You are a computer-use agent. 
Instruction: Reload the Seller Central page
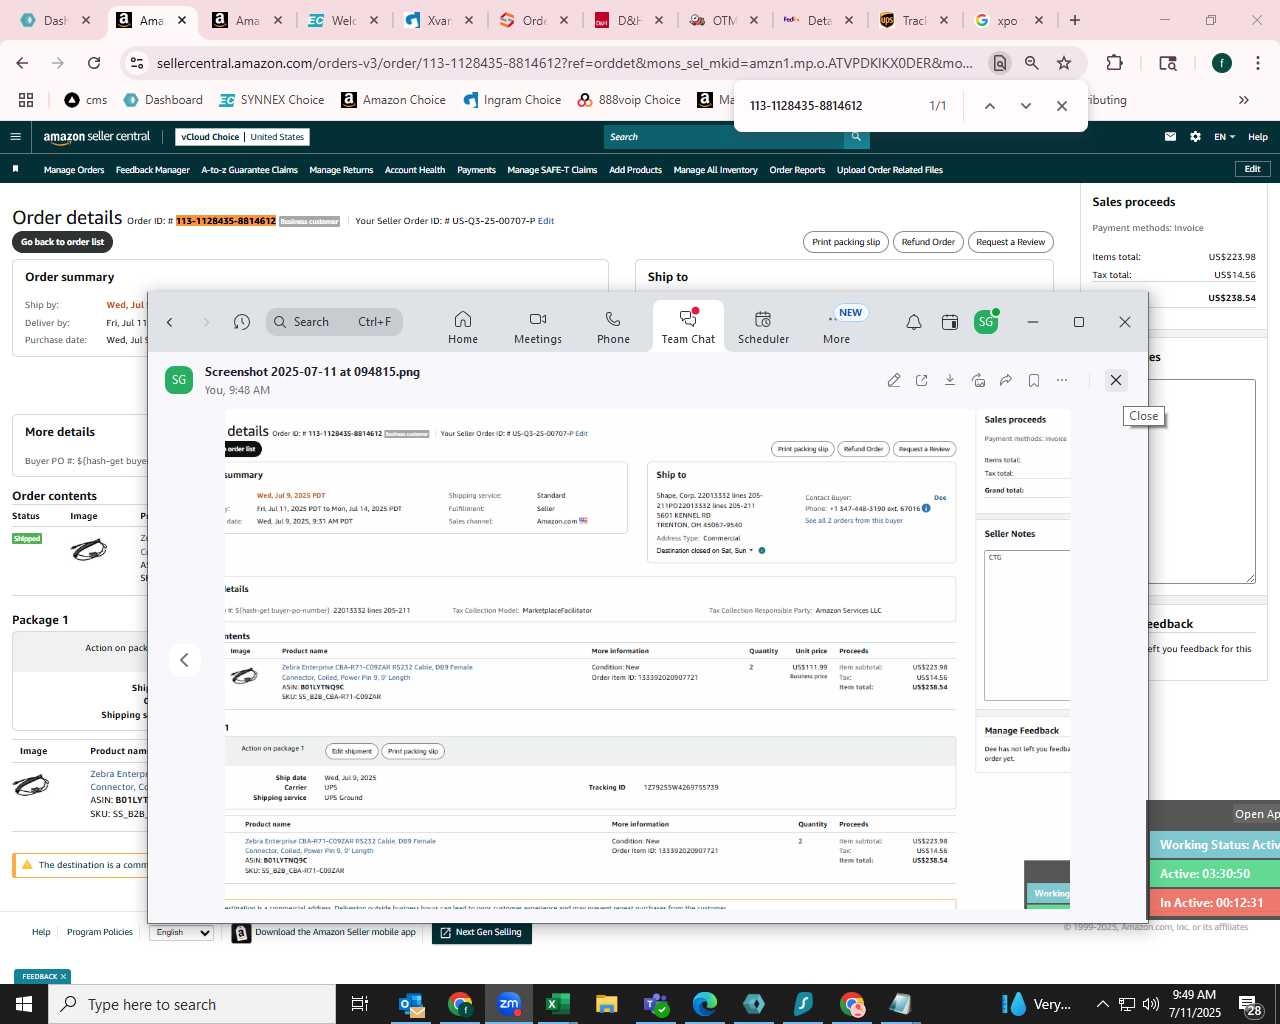(x=94, y=63)
